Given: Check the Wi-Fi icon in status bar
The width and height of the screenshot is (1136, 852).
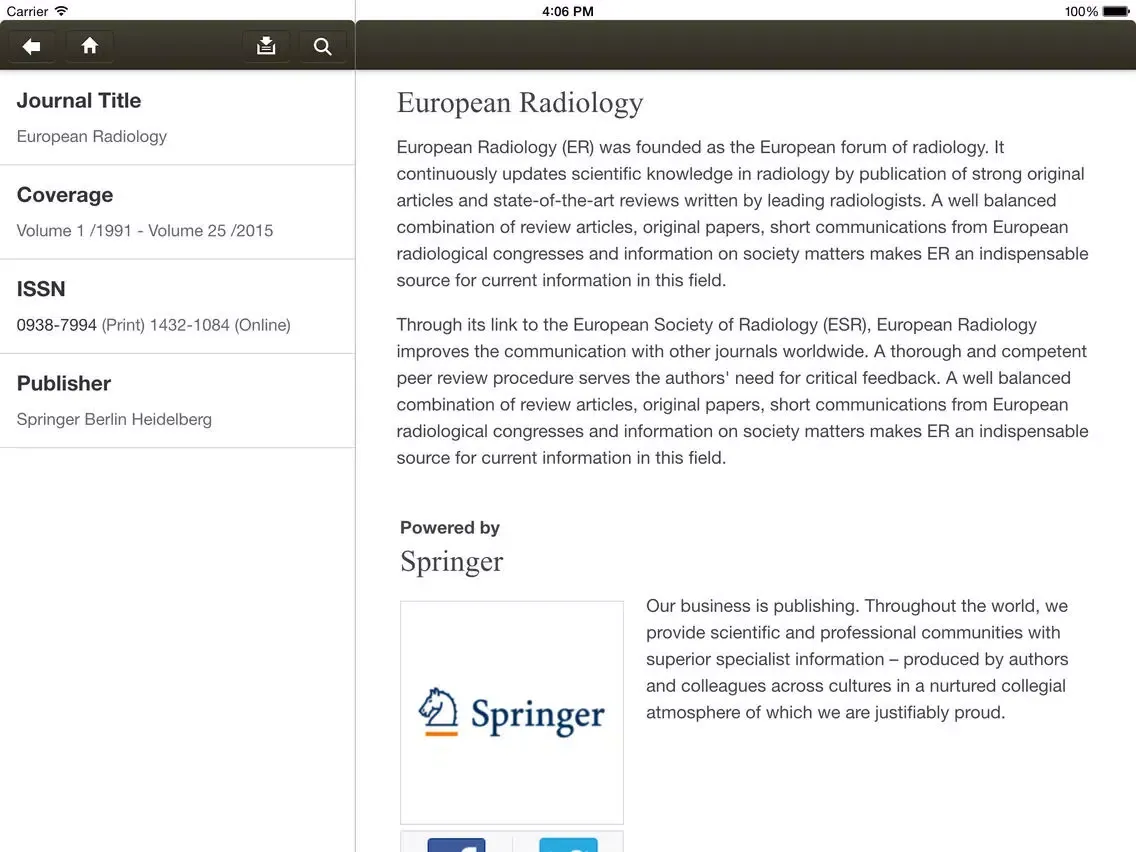Looking at the screenshot, I should click(62, 10).
